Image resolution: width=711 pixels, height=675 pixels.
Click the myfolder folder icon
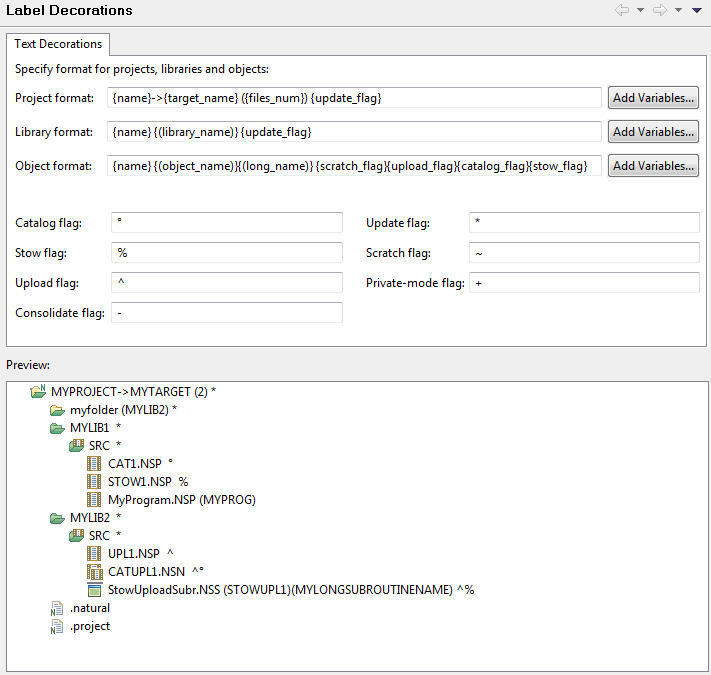click(58, 410)
